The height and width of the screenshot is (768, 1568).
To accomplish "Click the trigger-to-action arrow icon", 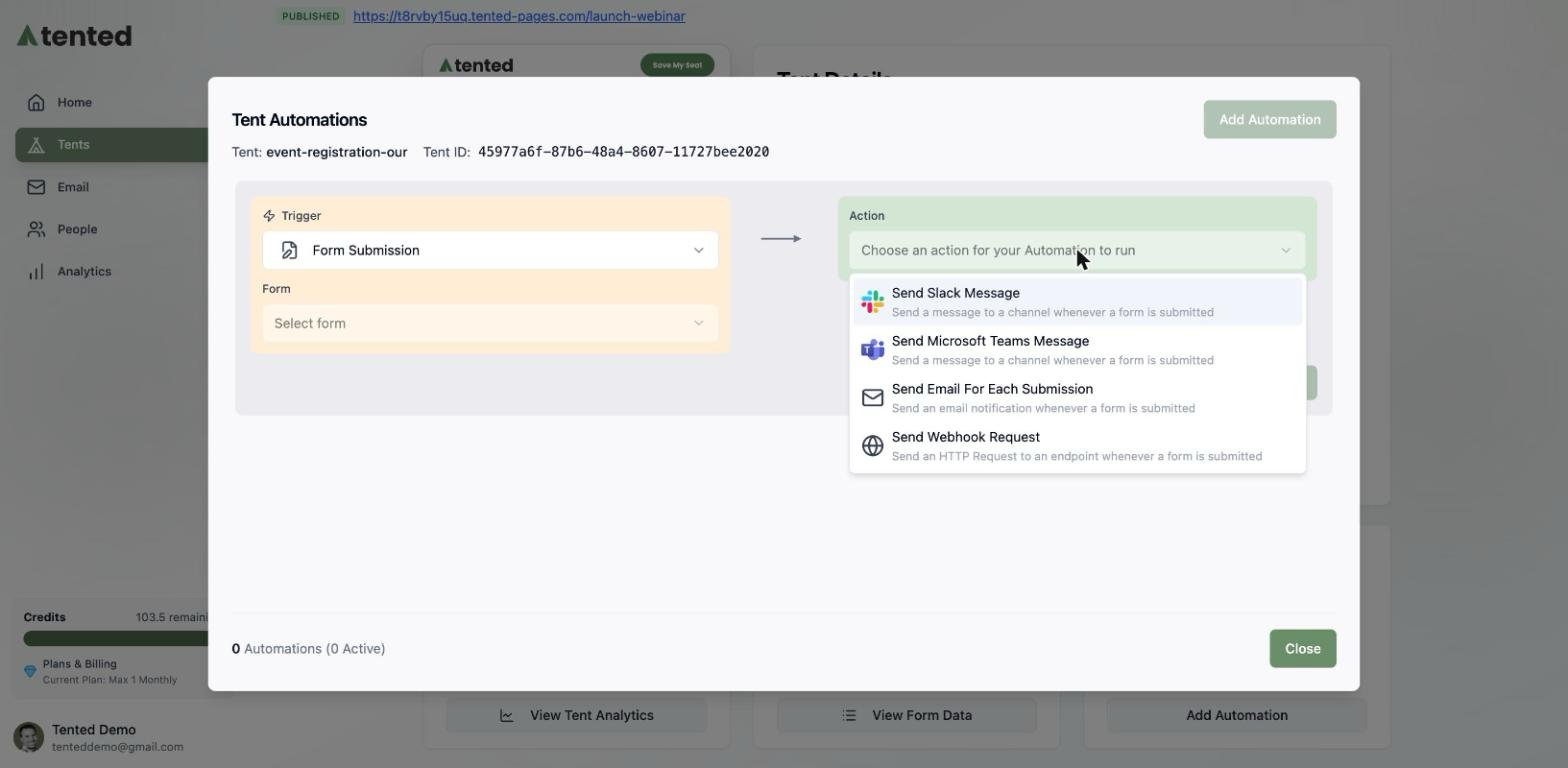I will click(780, 238).
